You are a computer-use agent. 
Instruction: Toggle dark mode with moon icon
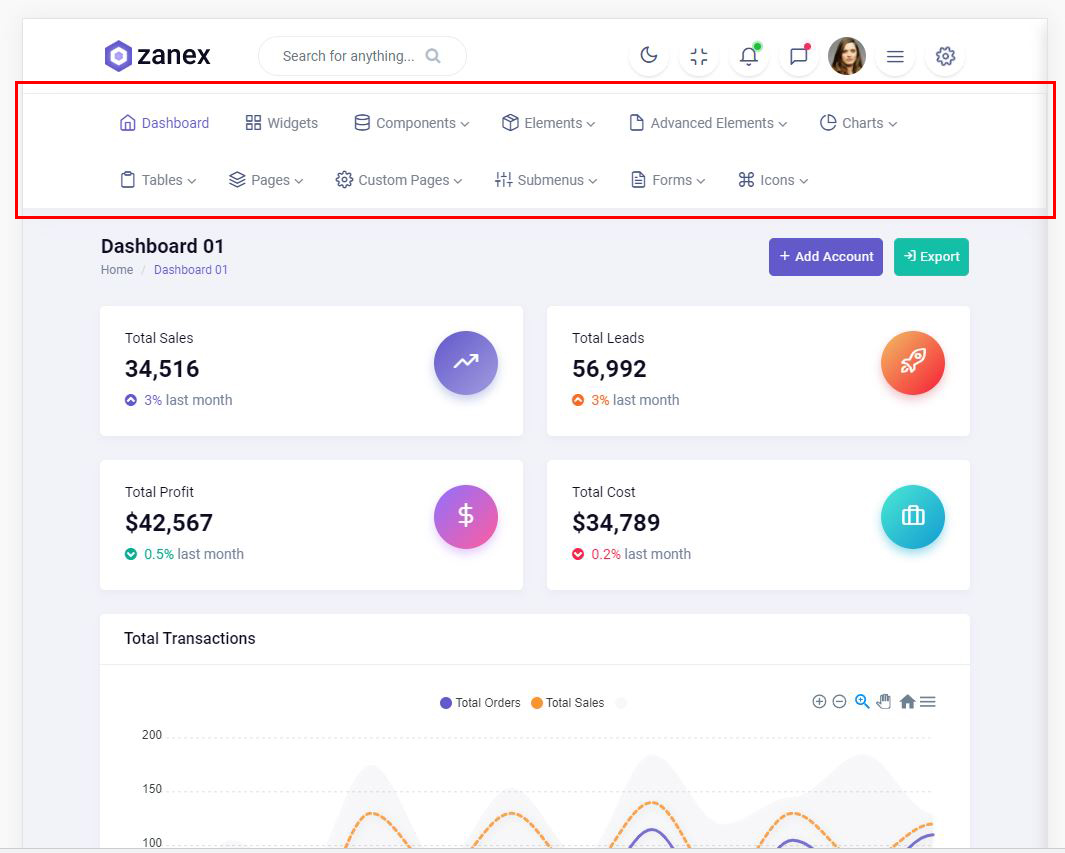(649, 56)
